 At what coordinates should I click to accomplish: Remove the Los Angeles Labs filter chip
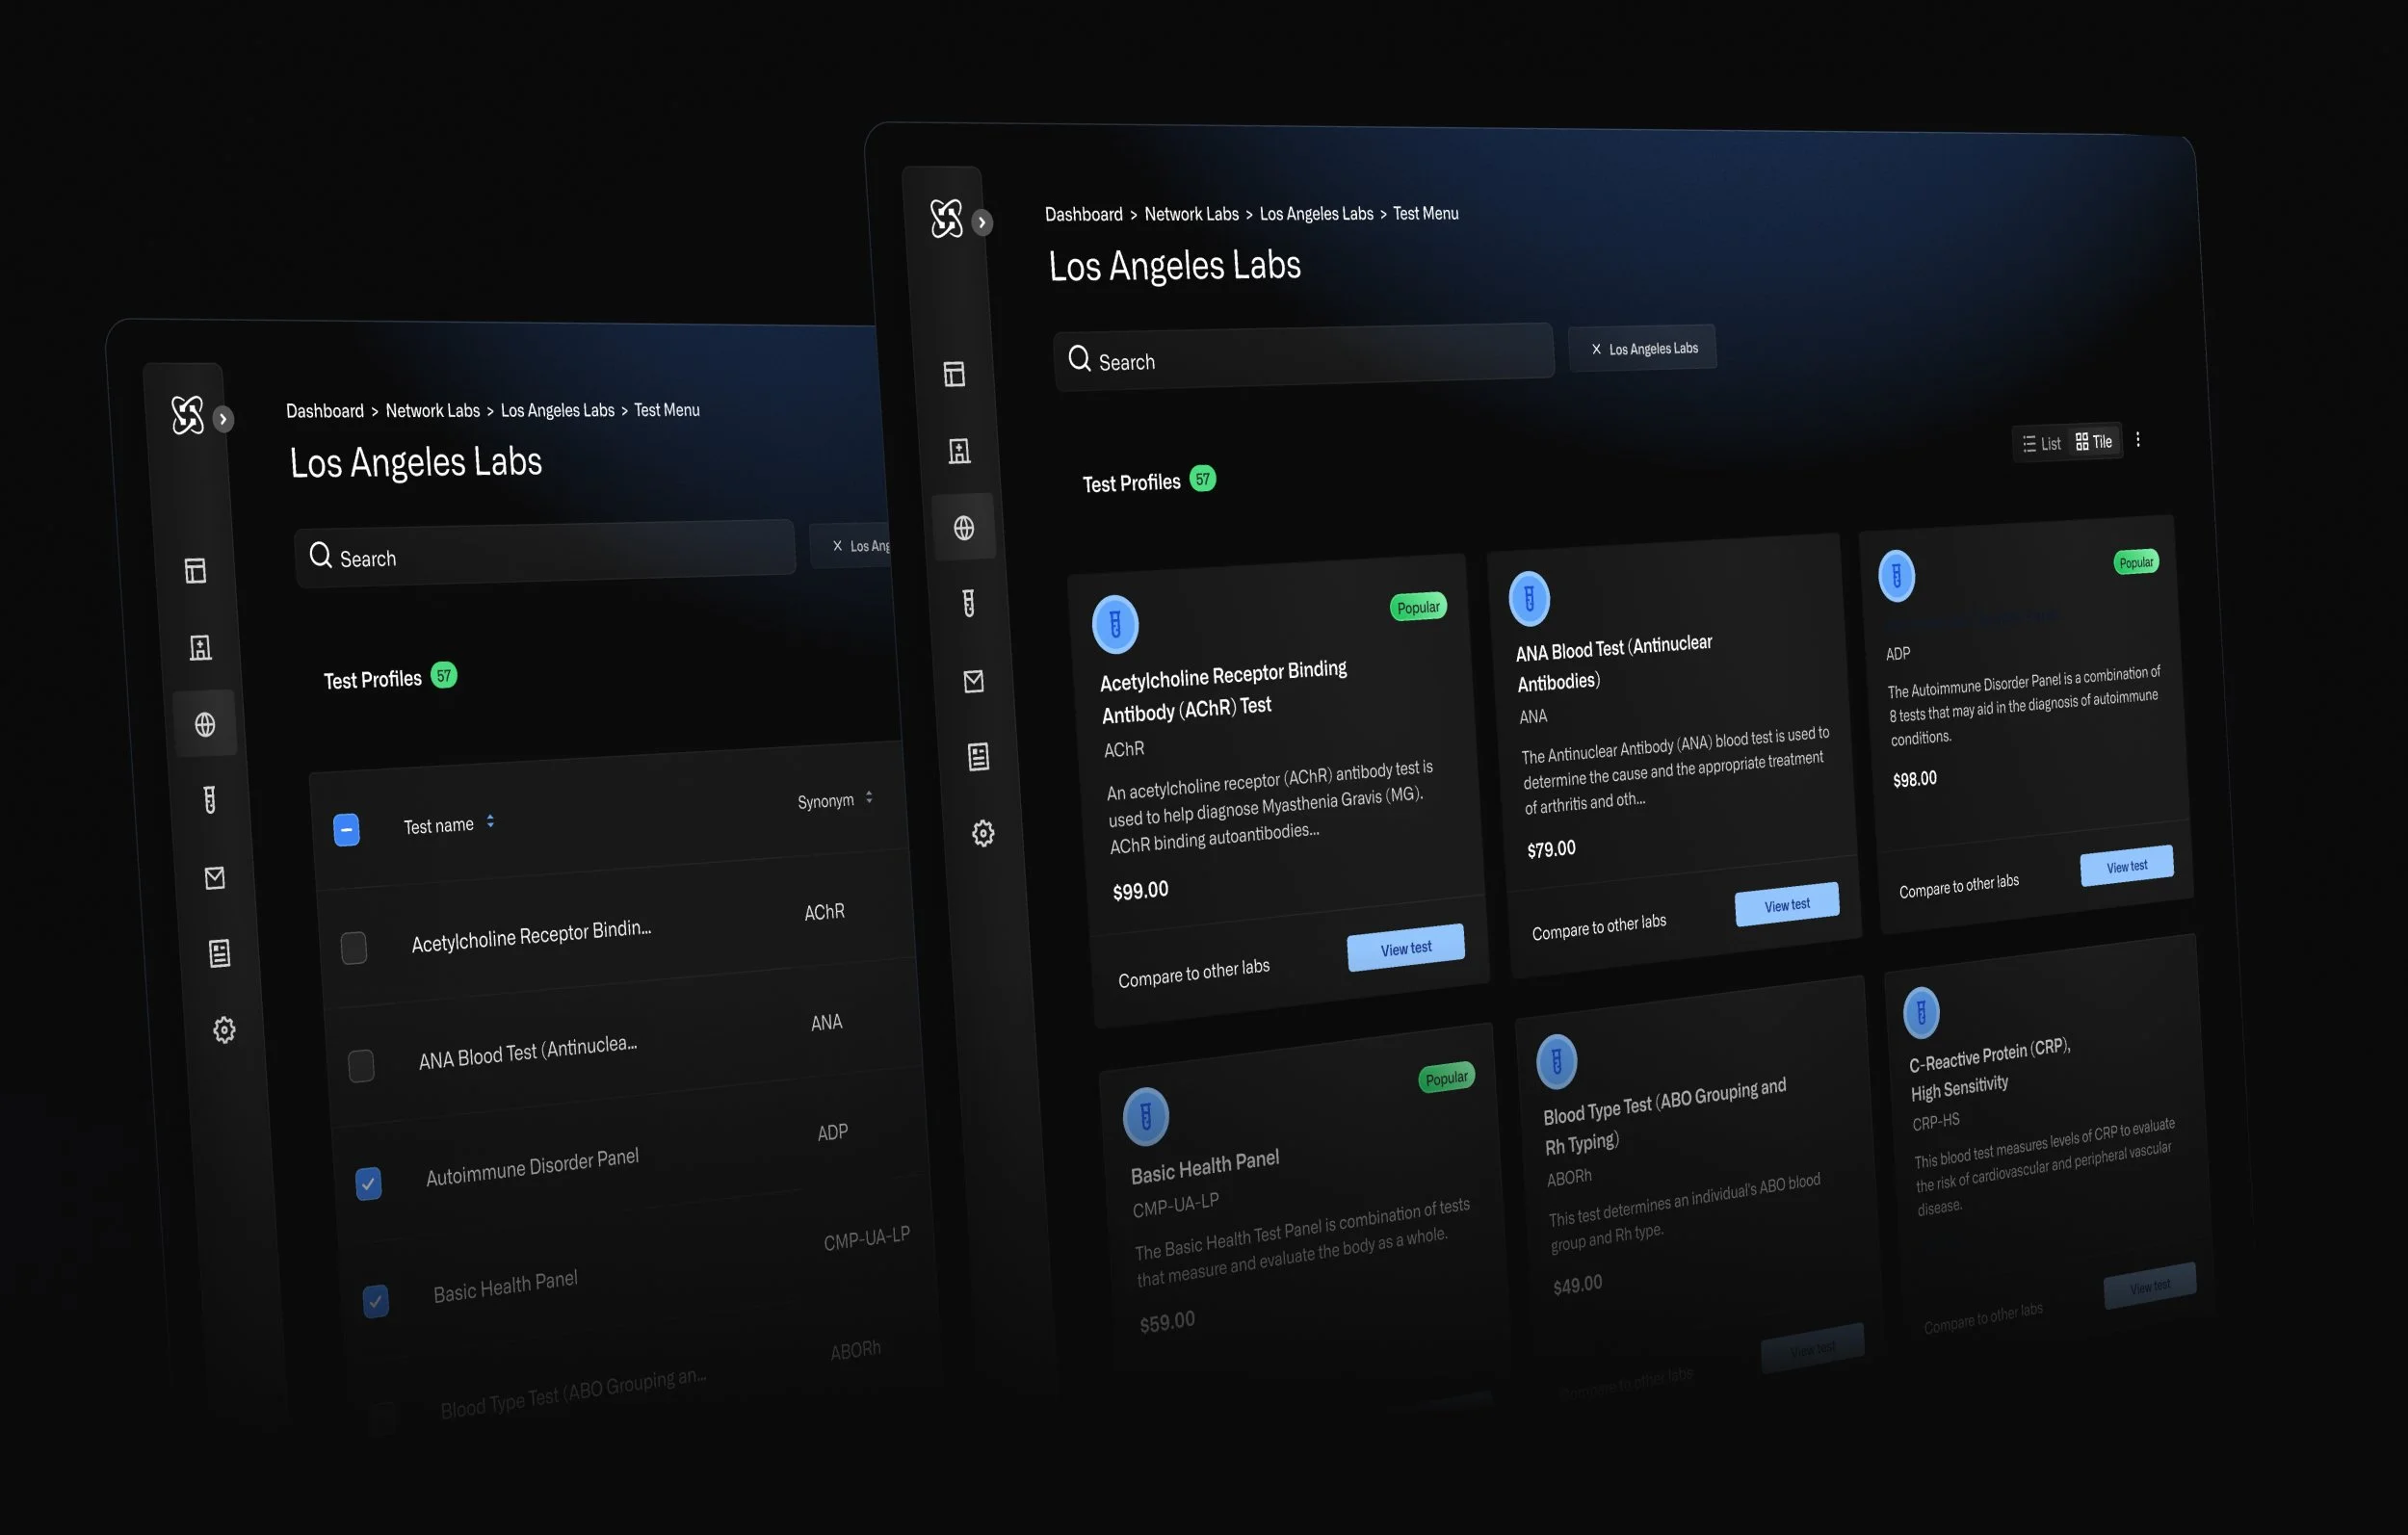coord(1596,349)
